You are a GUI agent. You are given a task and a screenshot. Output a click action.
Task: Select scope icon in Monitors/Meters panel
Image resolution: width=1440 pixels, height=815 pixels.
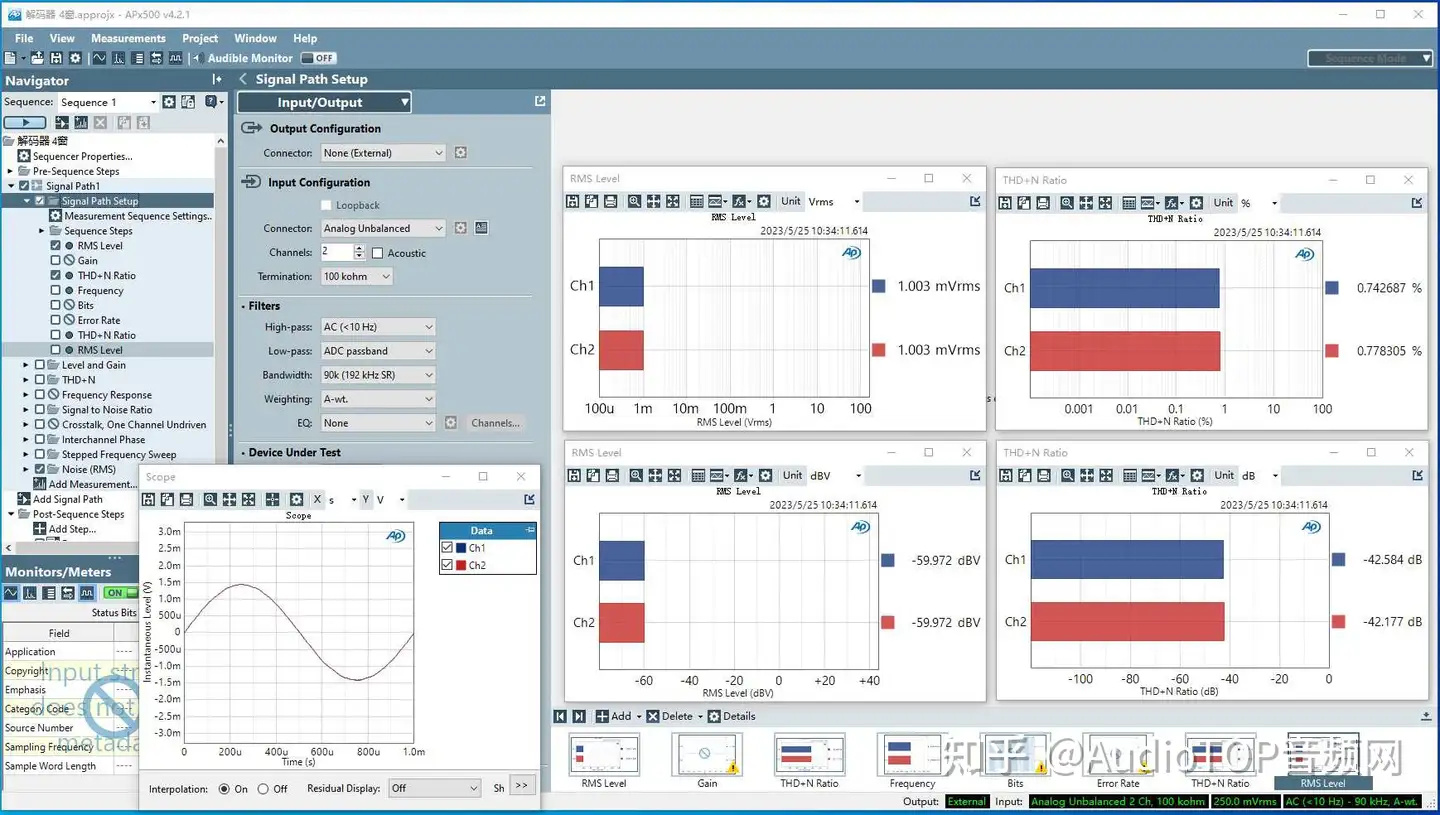[x=11, y=593]
